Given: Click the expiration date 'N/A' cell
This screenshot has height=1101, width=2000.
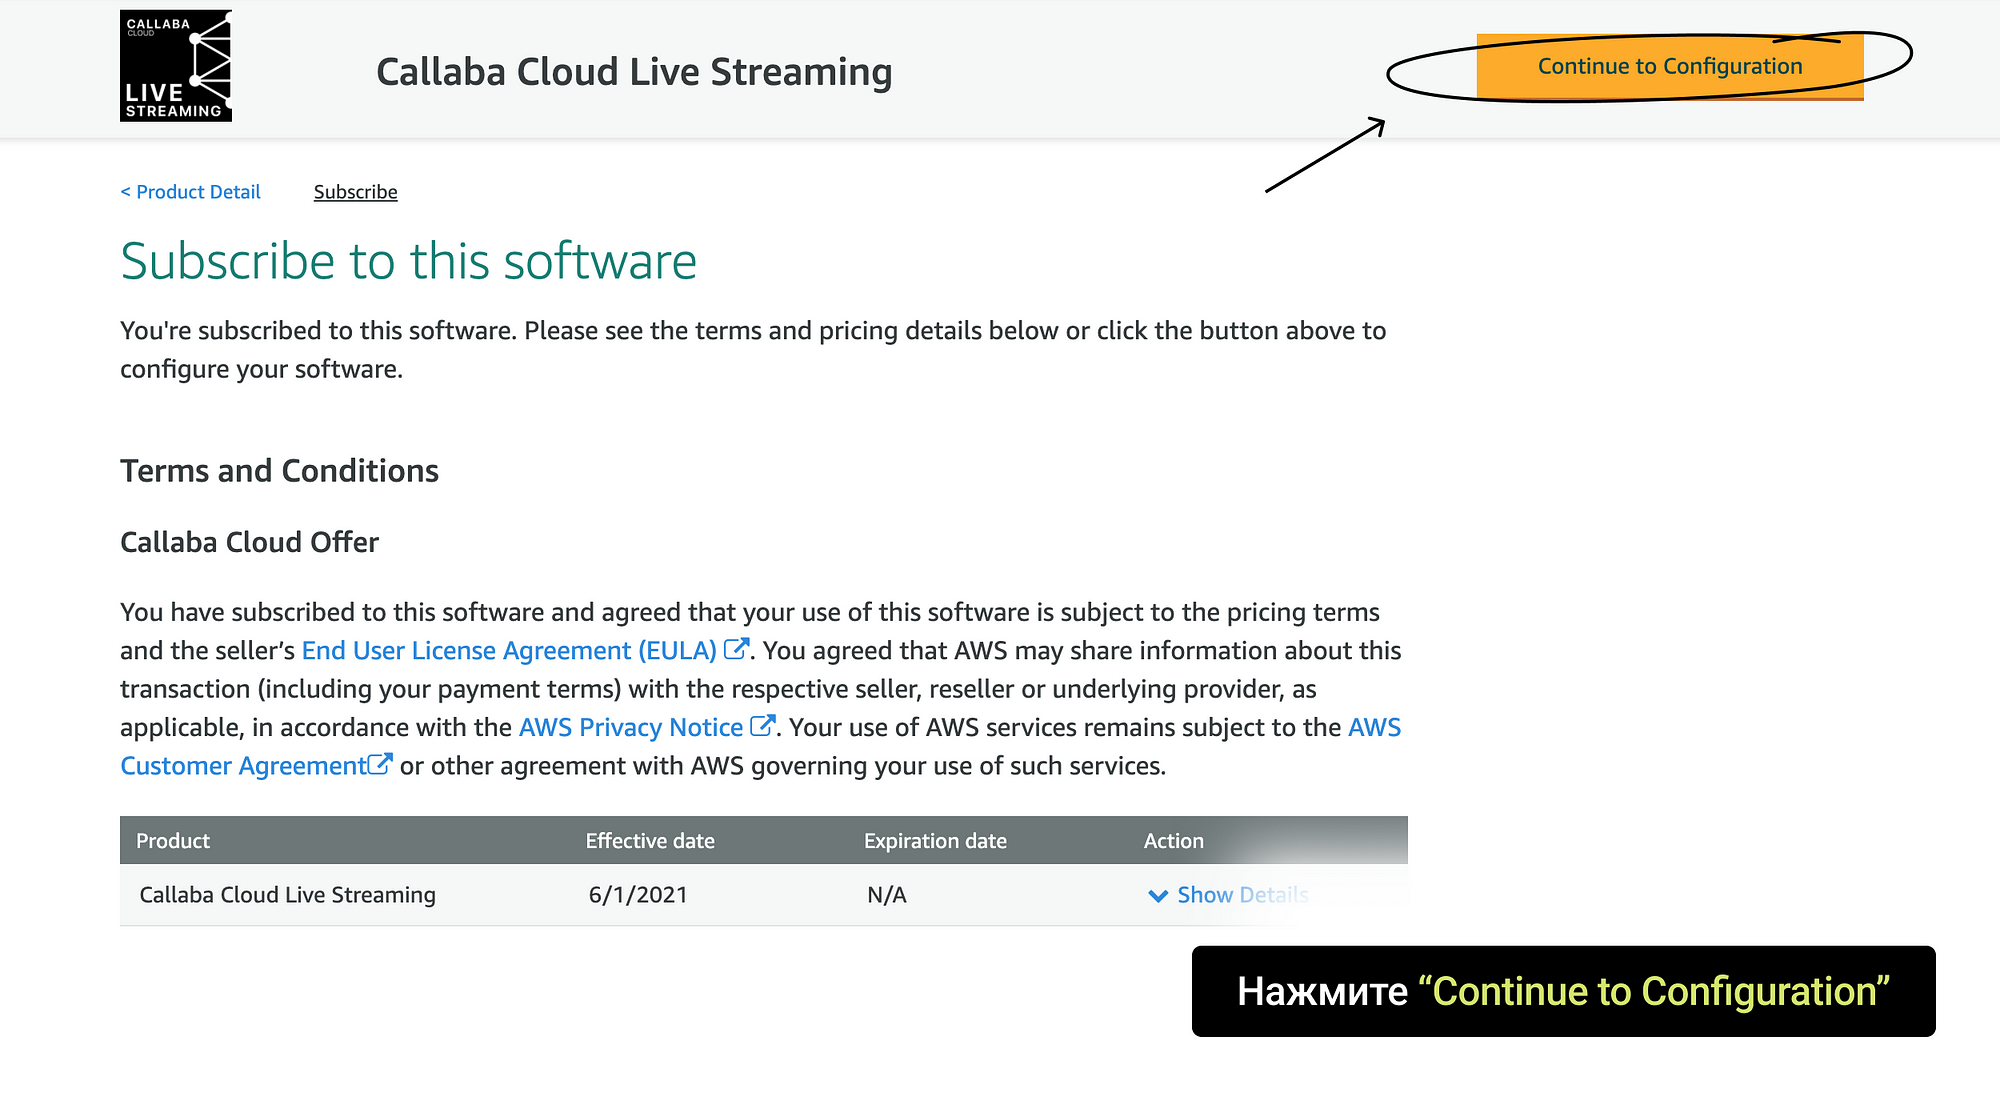Looking at the screenshot, I should point(887,895).
